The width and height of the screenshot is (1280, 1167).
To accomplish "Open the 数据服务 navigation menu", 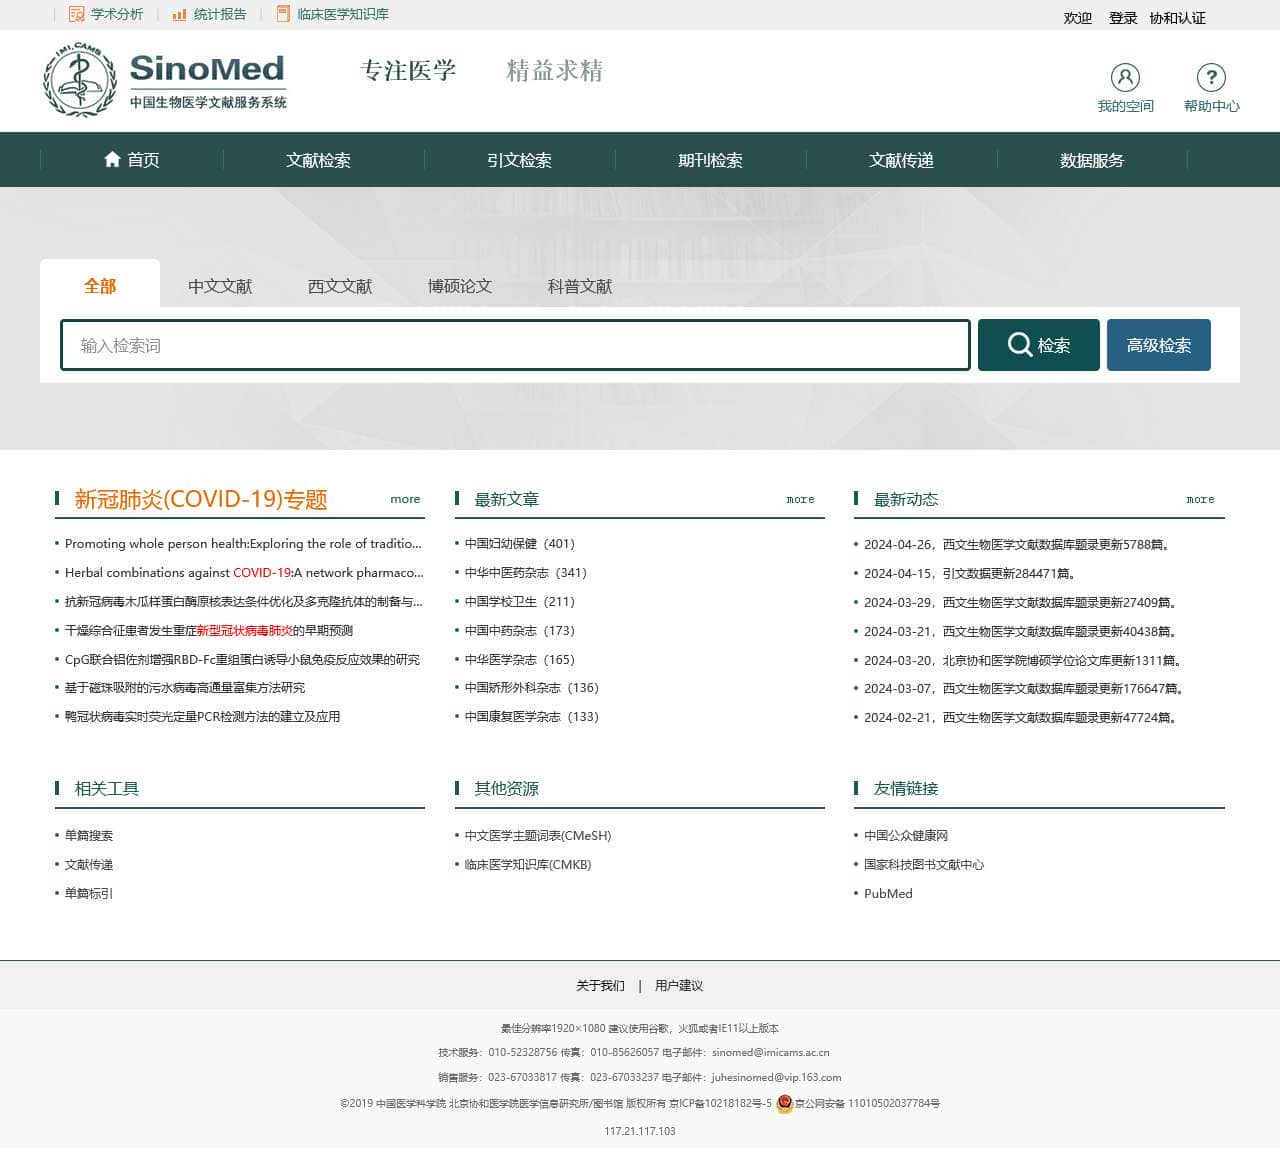I will pyautogui.click(x=1091, y=160).
